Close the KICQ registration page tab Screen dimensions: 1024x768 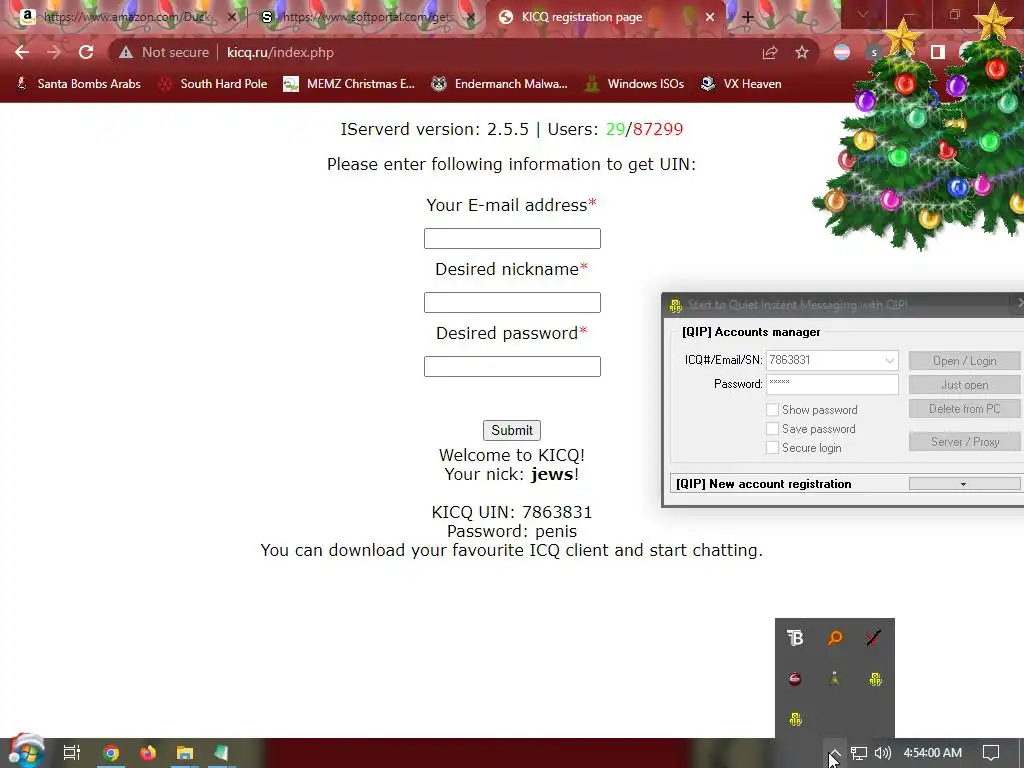pyautogui.click(x=710, y=18)
